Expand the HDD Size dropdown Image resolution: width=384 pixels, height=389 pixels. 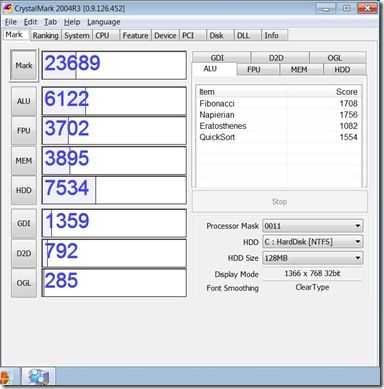tap(358, 258)
